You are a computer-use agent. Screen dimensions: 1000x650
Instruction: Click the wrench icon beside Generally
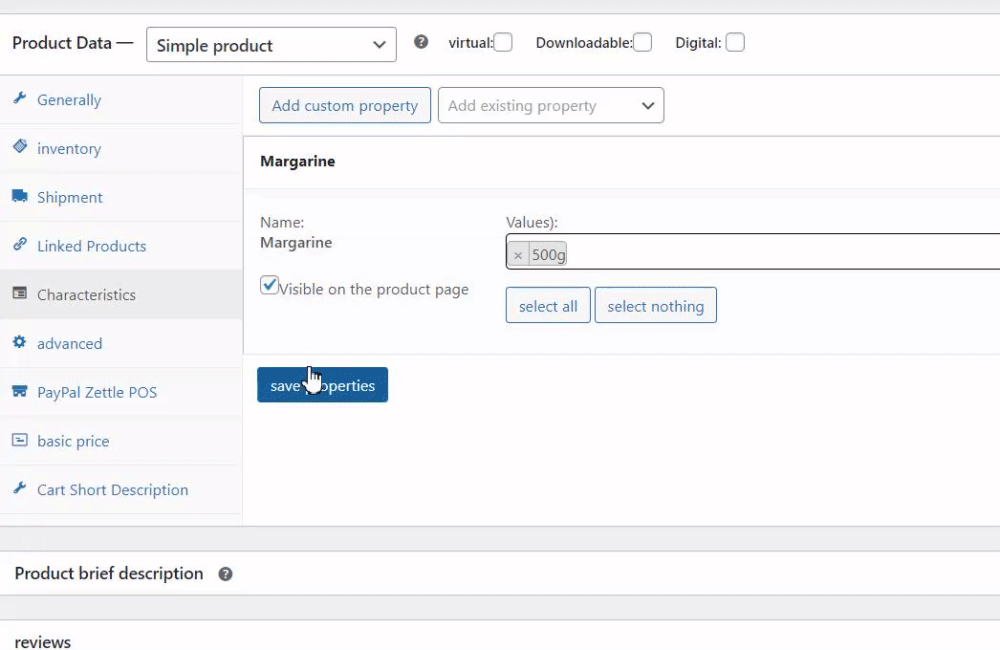pyautogui.click(x=19, y=99)
